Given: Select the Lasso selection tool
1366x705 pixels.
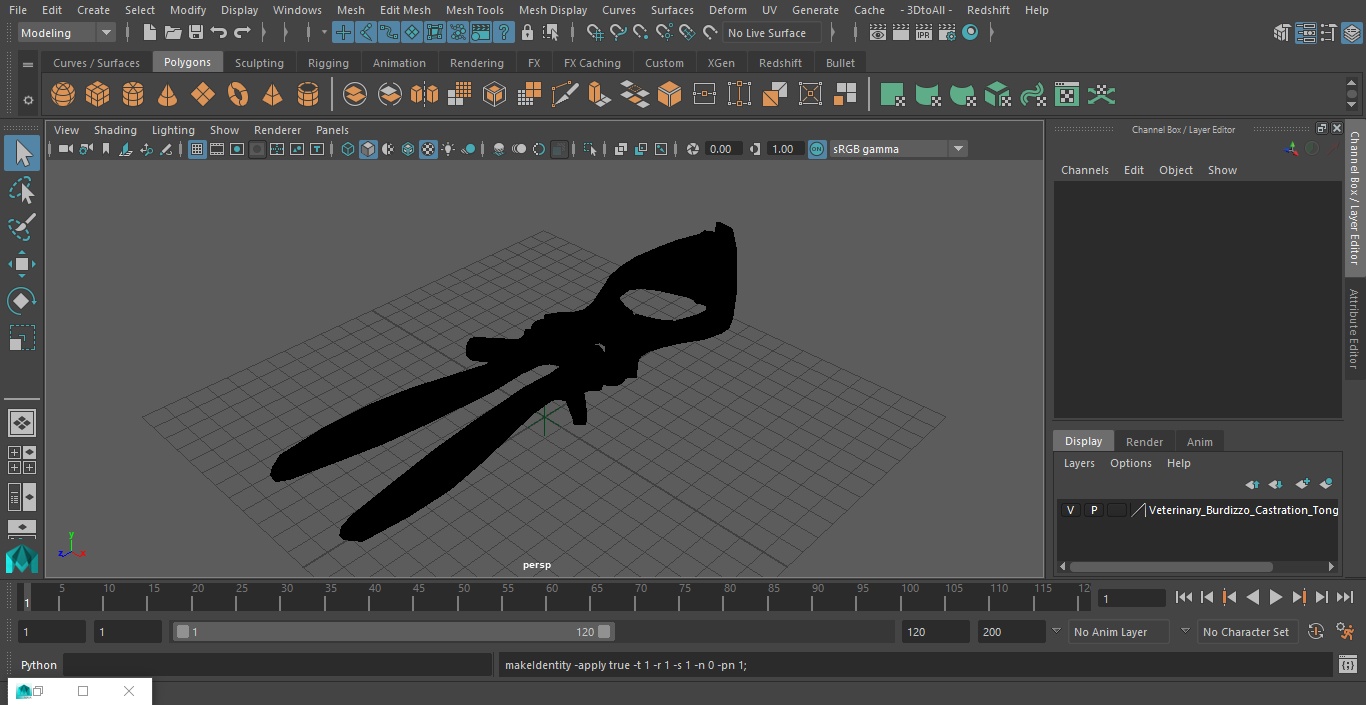Looking at the screenshot, I should pyautogui.click(x=22, y=190).
